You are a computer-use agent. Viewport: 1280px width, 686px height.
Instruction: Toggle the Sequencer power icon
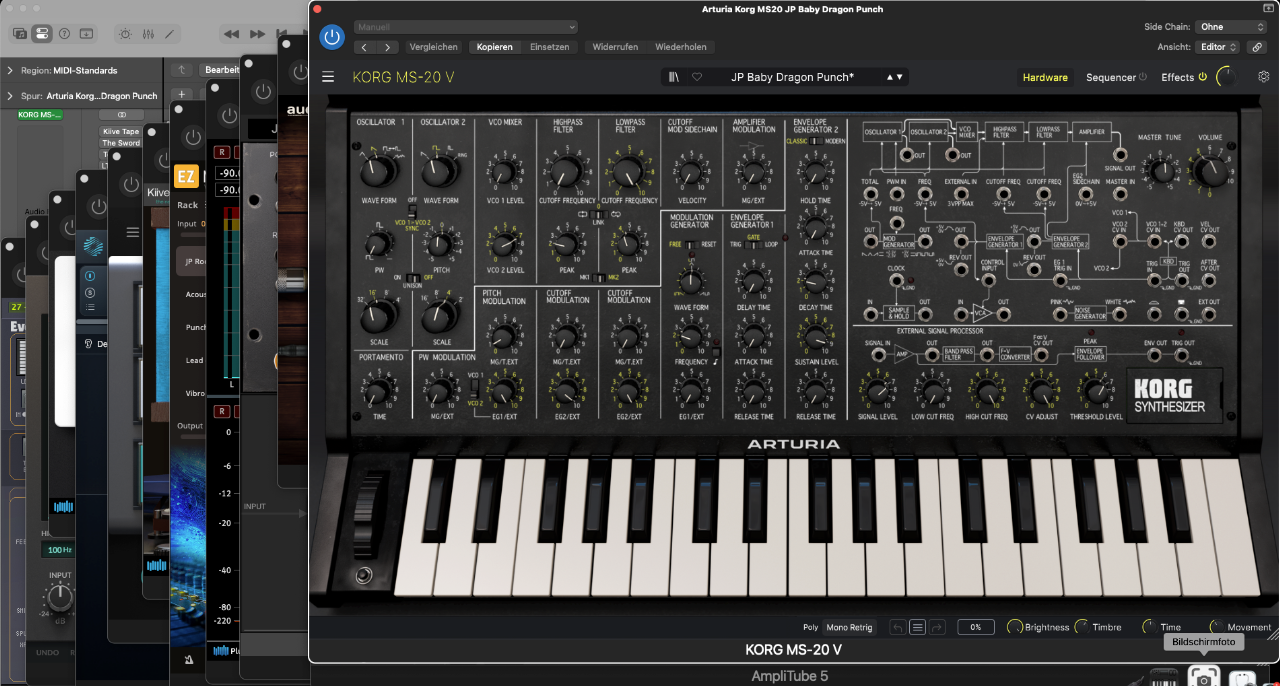click(x=1143, y=77)
